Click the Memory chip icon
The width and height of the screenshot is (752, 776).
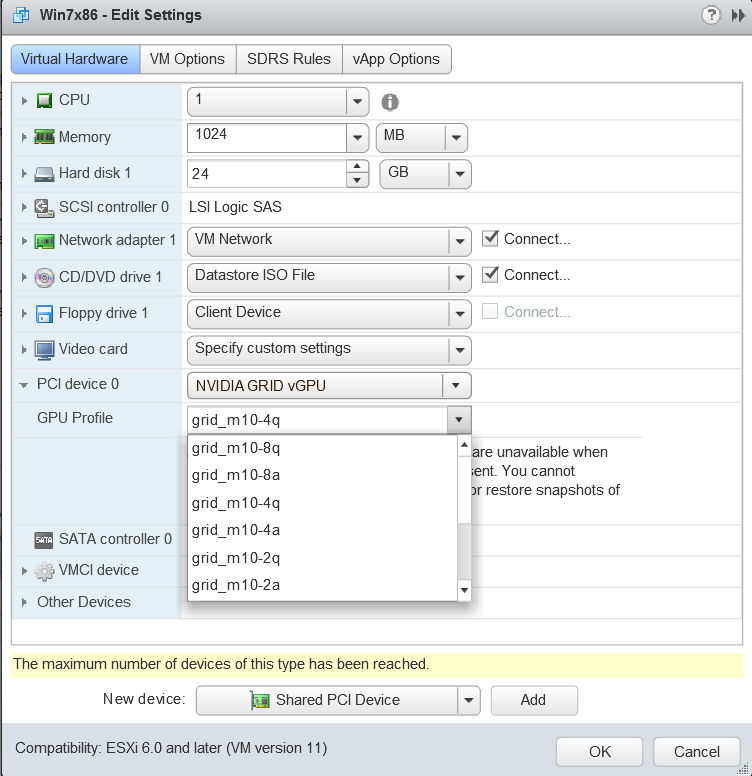pos(45,137)
